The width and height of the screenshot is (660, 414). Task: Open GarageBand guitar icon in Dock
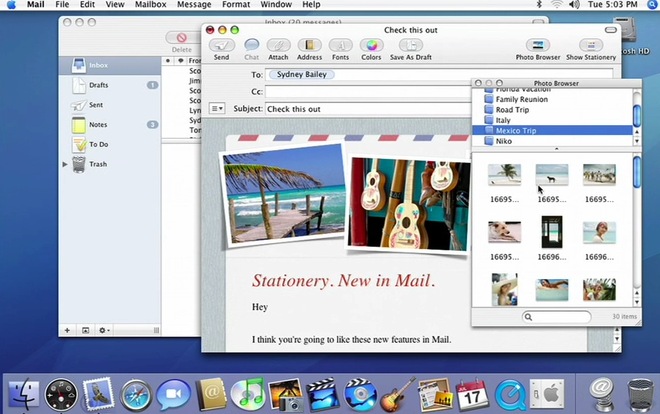coord(398,395)
